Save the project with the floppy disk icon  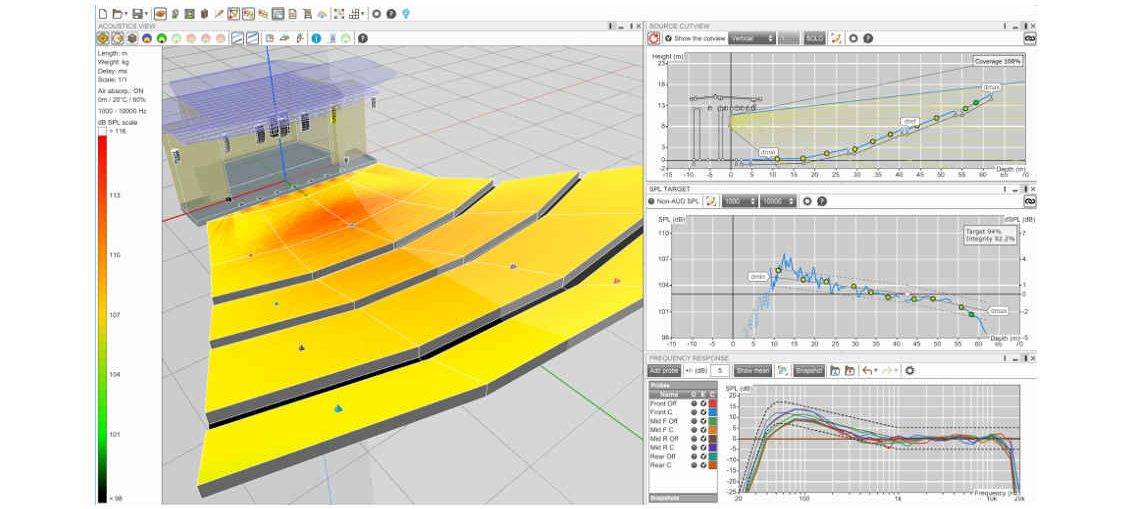tap(137, 14)
